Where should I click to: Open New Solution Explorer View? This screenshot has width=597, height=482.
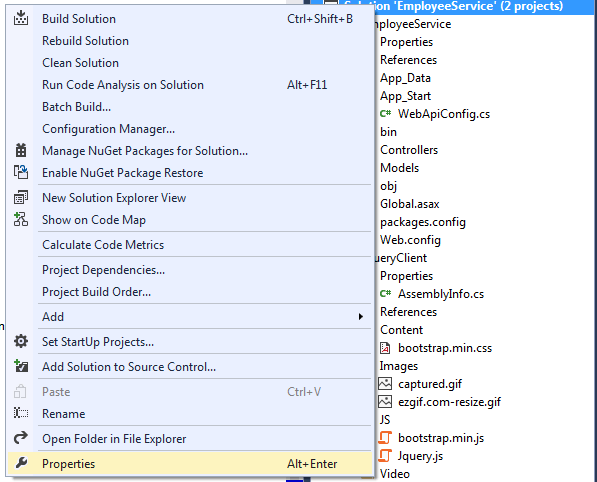pos(189,198)
